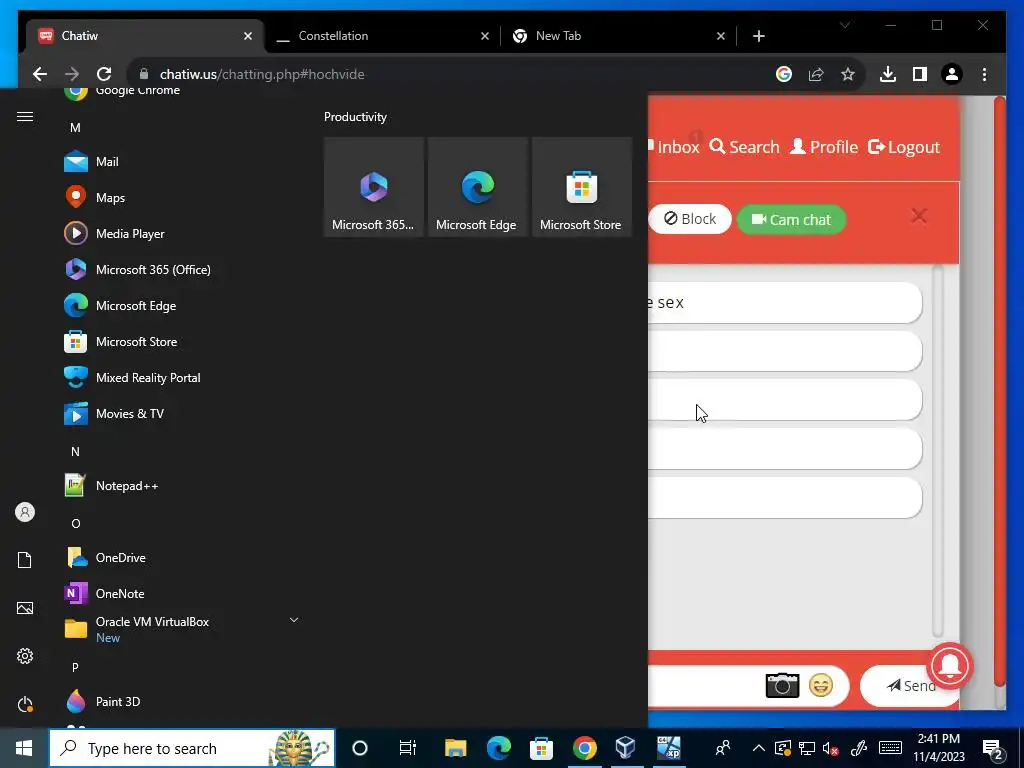Bookmark this page with the star

point(848,74)
